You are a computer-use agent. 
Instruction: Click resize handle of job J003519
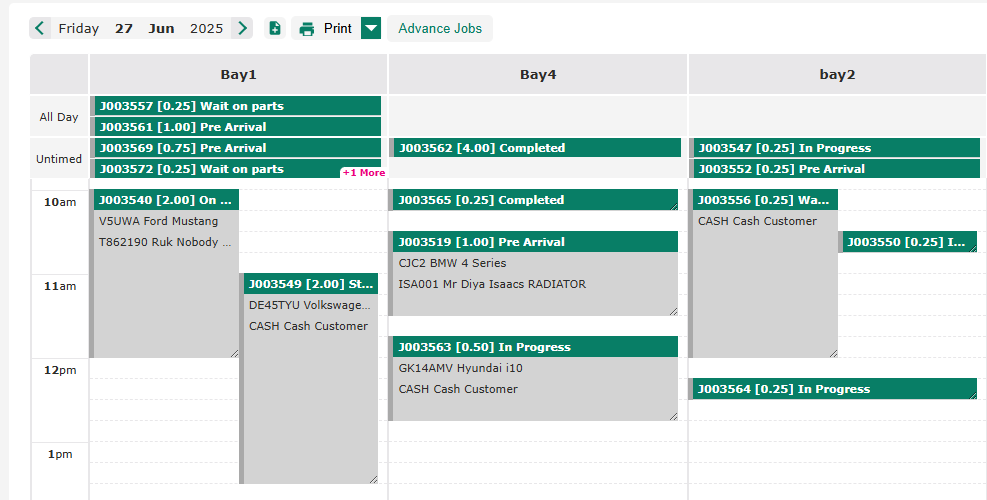pyautogui.click(x=673, y=310)
